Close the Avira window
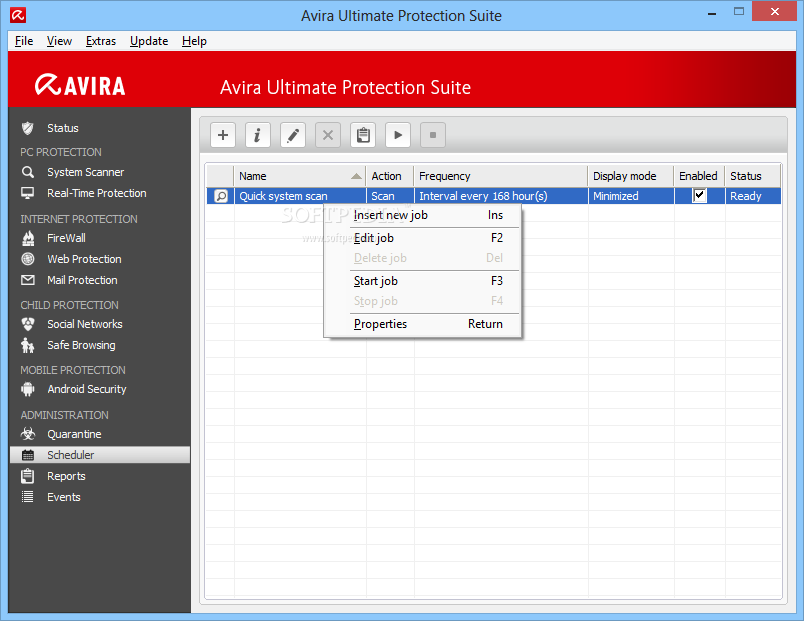 pos(774,11)
